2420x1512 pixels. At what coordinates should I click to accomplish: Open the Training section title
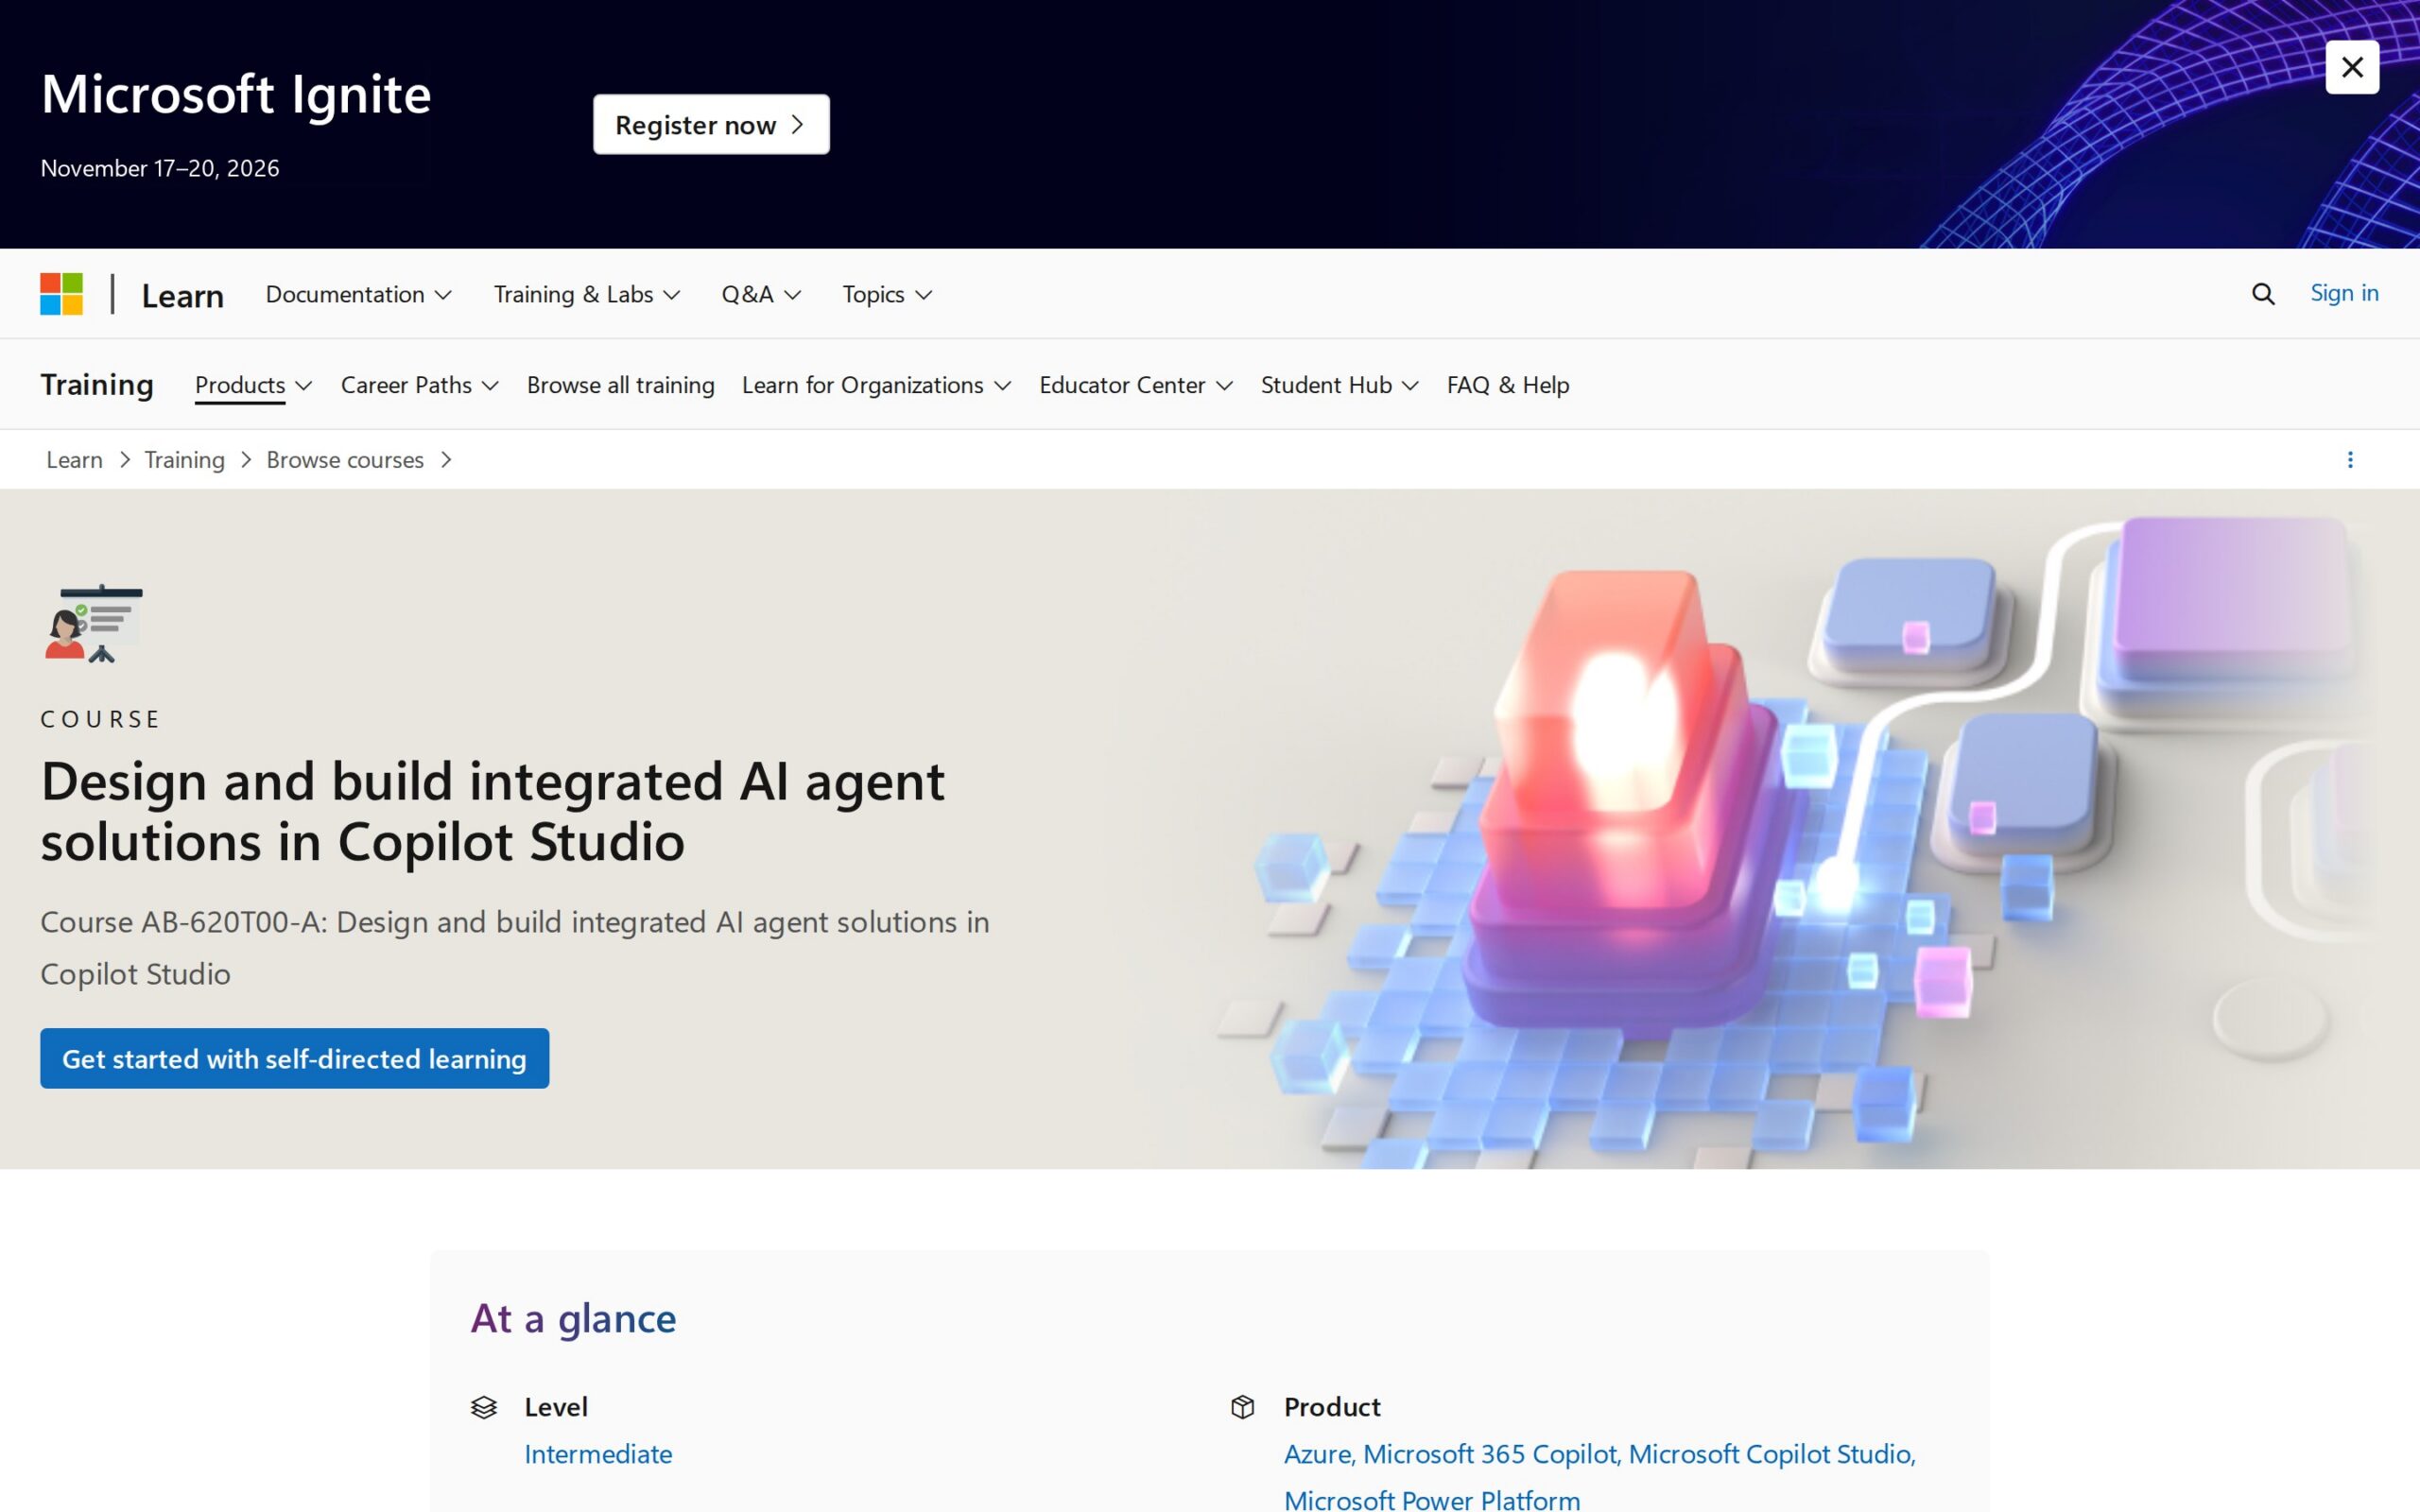[x=97, y=385]
